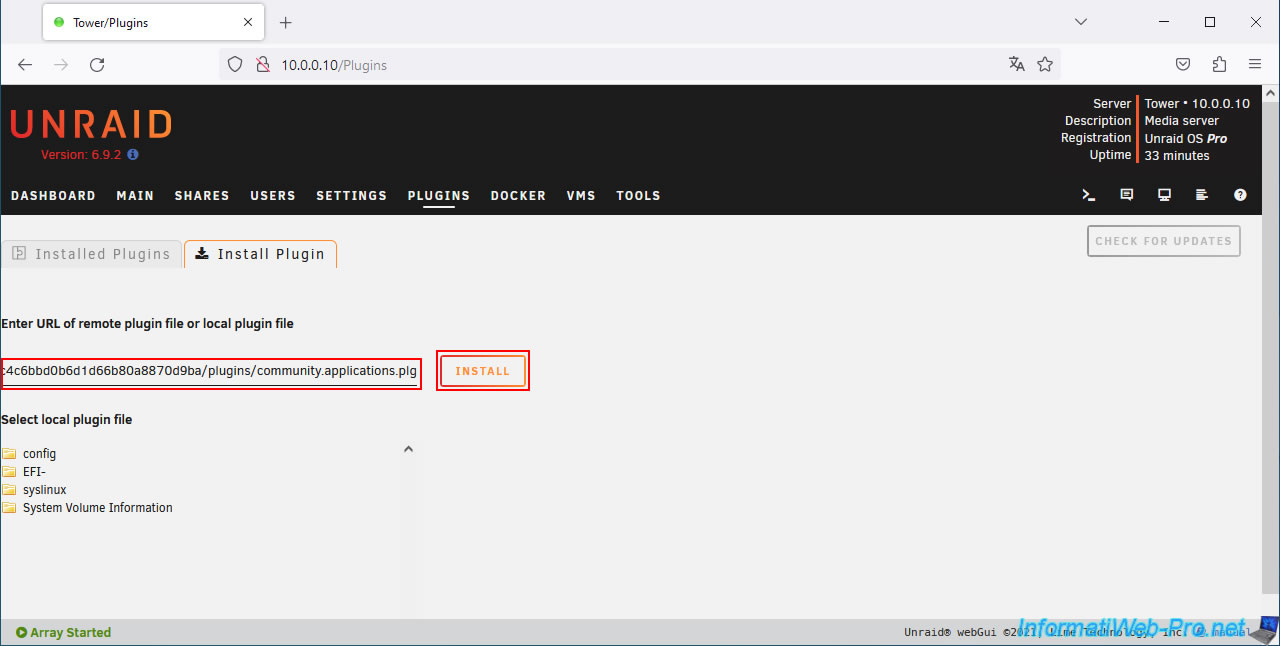The height and width of the screenshot is (646, 1280).
Task: Click the browser translate page icon
Action: point(1017,64)
